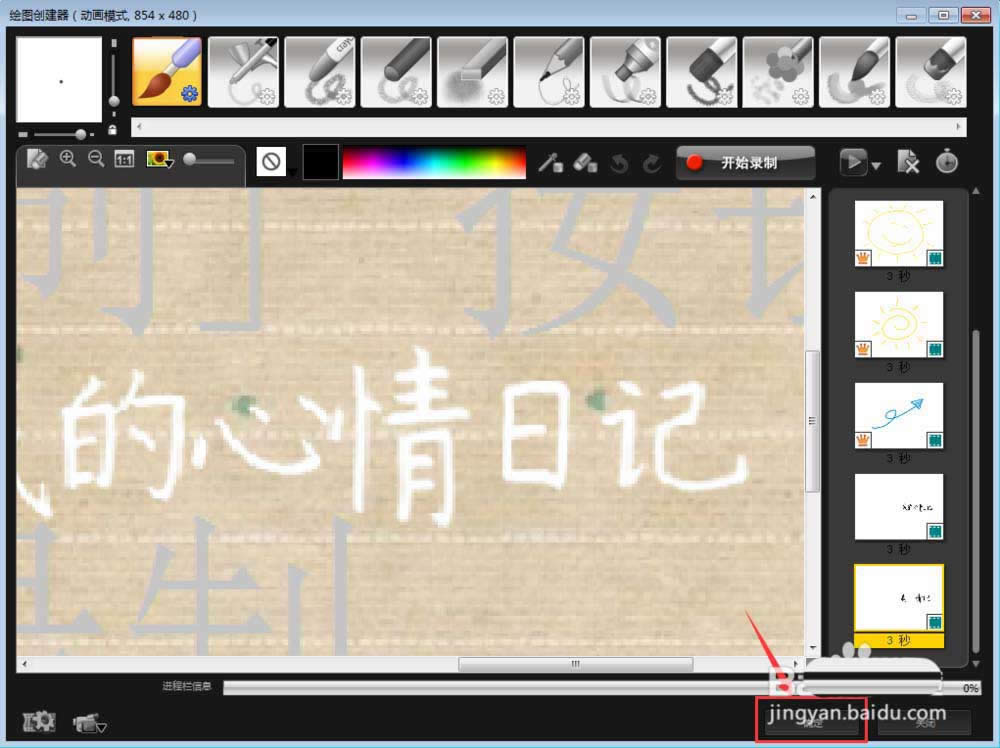The width and height of the screenshot is (1000, 748).
Task: Click 开始录制 to start recording
Action: (x=746, y=162)
